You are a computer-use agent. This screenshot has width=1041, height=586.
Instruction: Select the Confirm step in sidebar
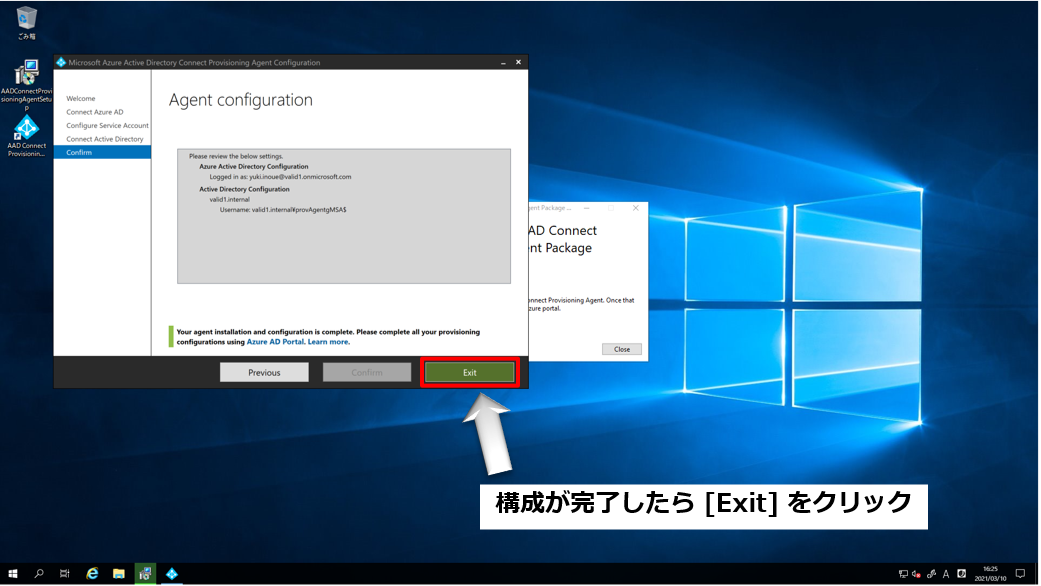click(102, 153)
